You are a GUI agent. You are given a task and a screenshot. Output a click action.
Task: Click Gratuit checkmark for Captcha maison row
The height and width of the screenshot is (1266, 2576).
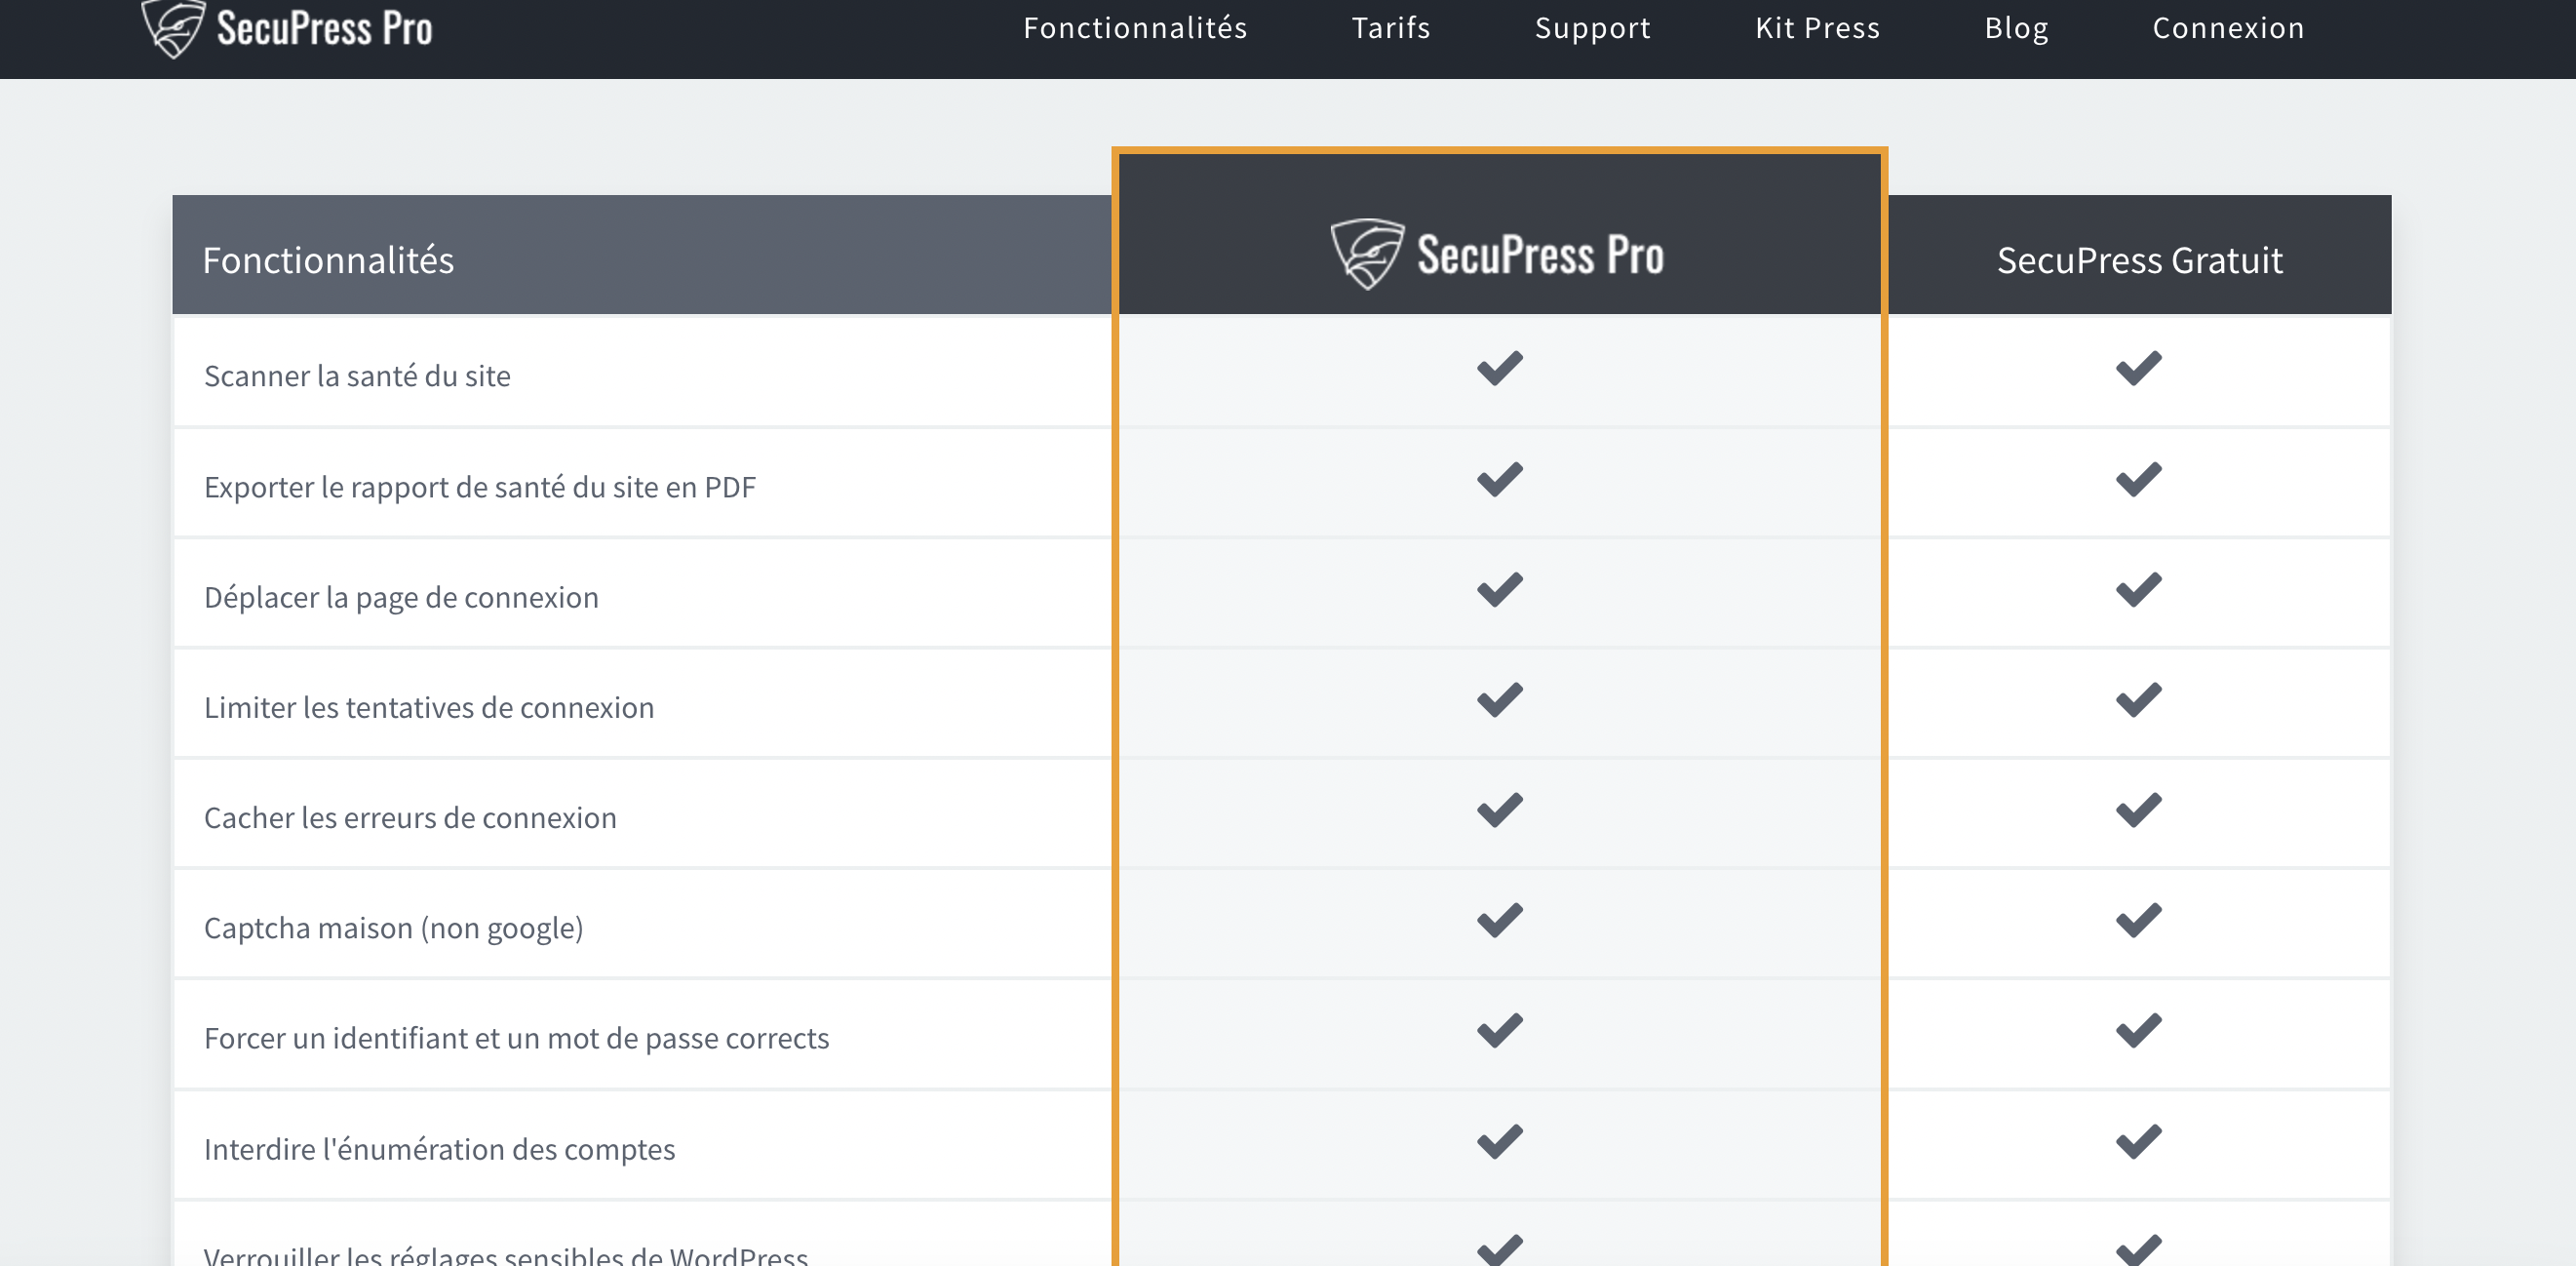pos(2139,920)
